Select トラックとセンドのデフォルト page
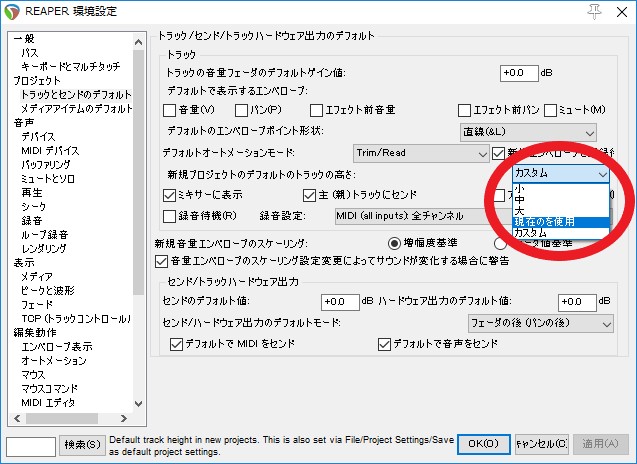 pos(76,95)
